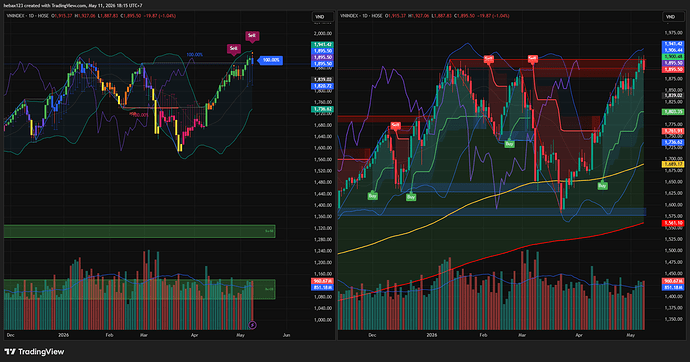
Task: Click the purple 1,895.50 price label on the left chart
Action: point(323,58)
